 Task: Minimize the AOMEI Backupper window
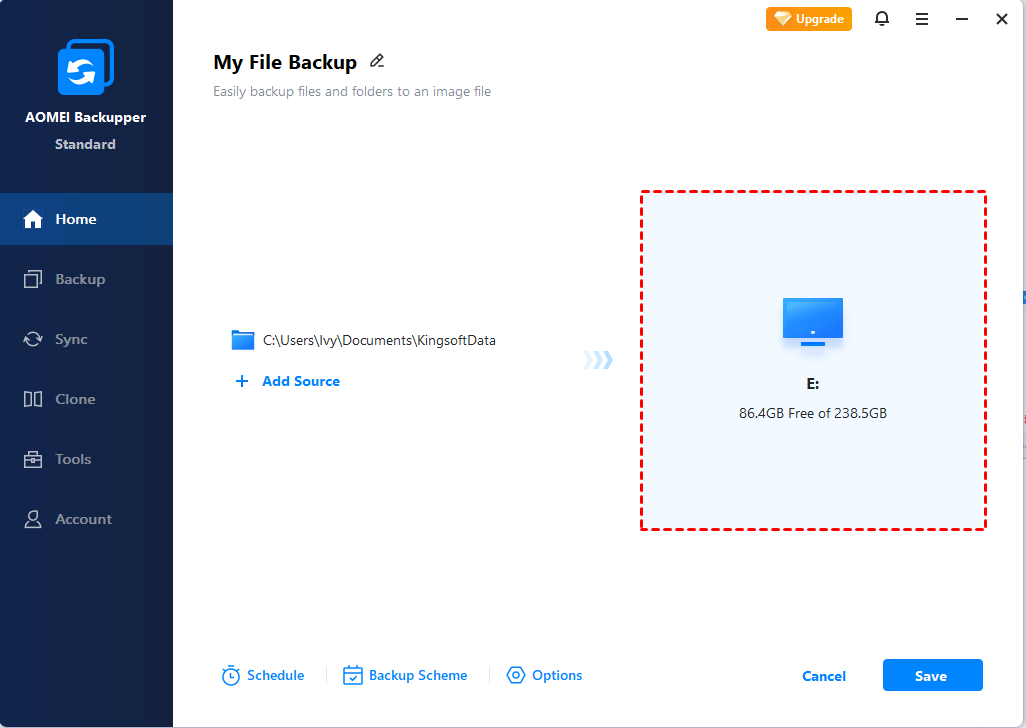click(961, 19)
